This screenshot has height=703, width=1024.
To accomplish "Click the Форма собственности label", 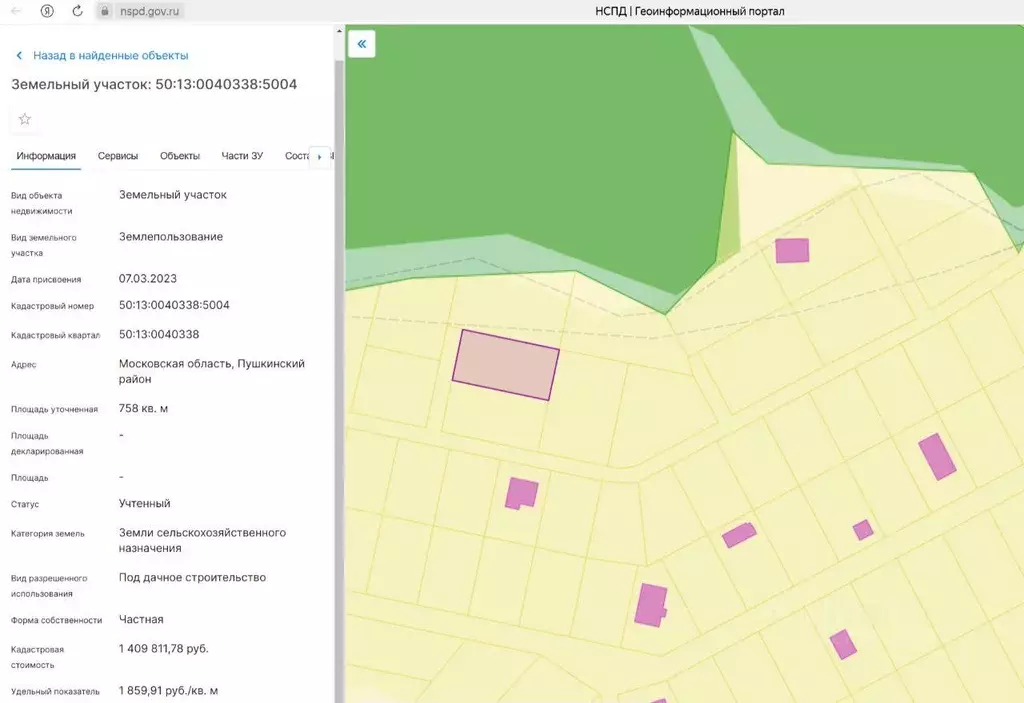I will tap(56, 620).
